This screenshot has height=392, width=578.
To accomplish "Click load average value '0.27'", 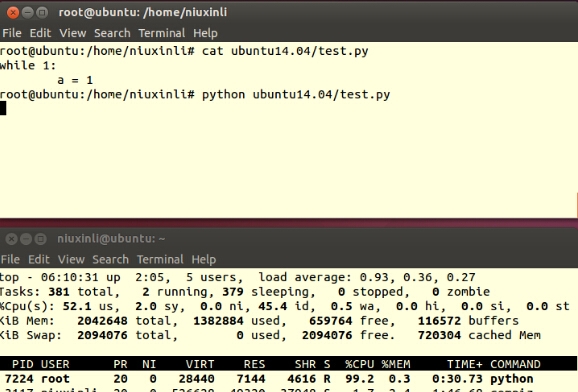I will click(x=461, y=277).
